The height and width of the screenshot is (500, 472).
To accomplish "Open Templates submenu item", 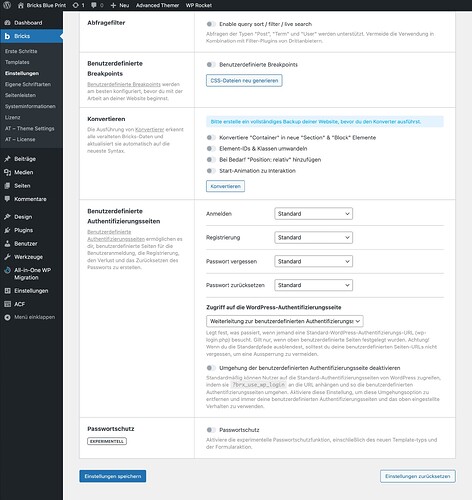I will [17, 62].
